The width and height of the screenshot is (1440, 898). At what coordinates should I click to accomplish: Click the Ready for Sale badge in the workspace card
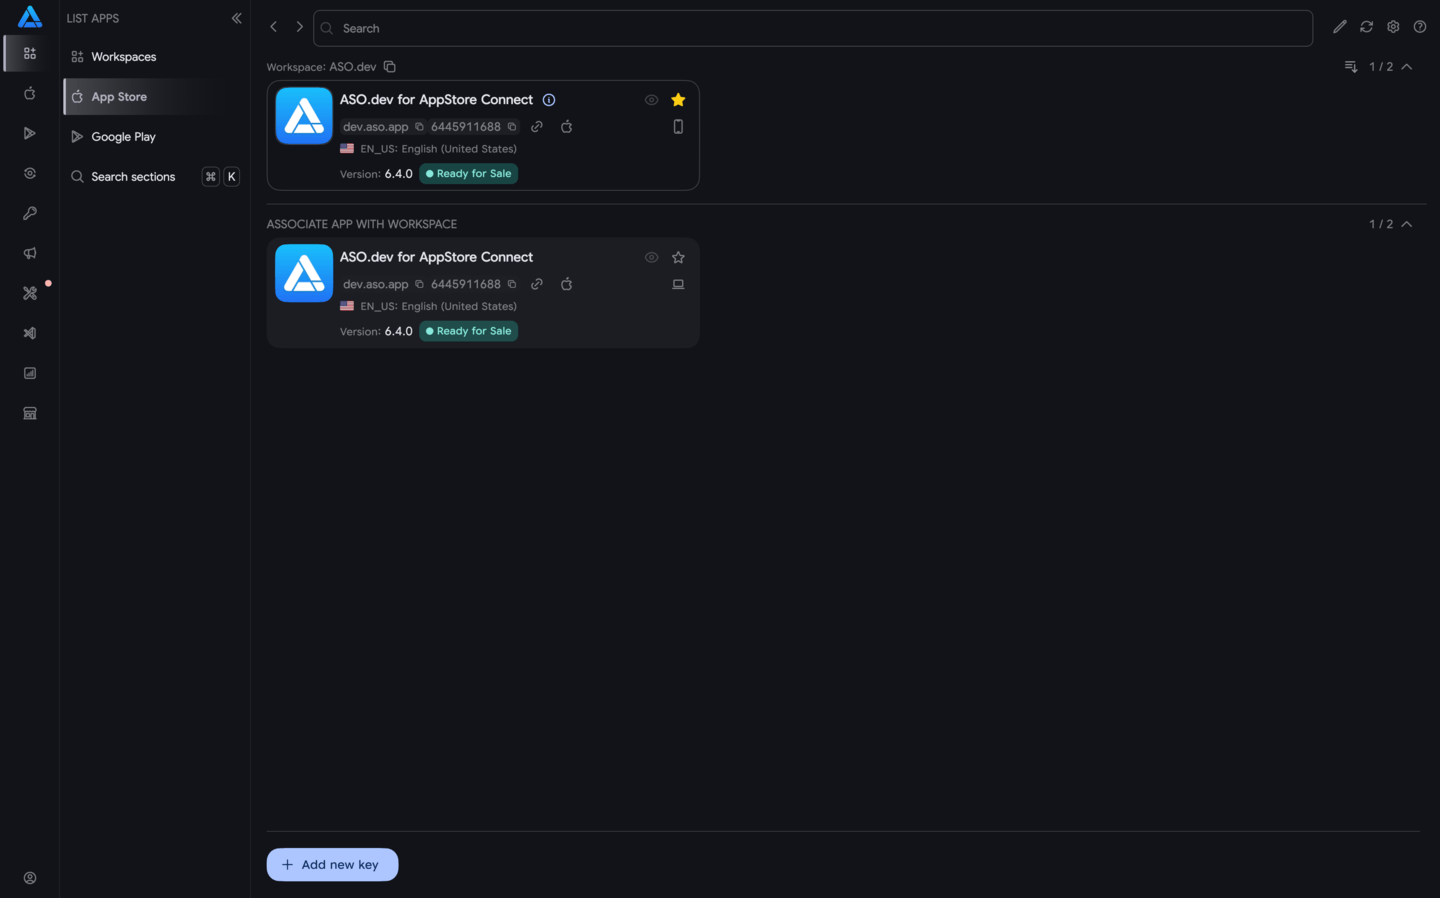(469, 174)
